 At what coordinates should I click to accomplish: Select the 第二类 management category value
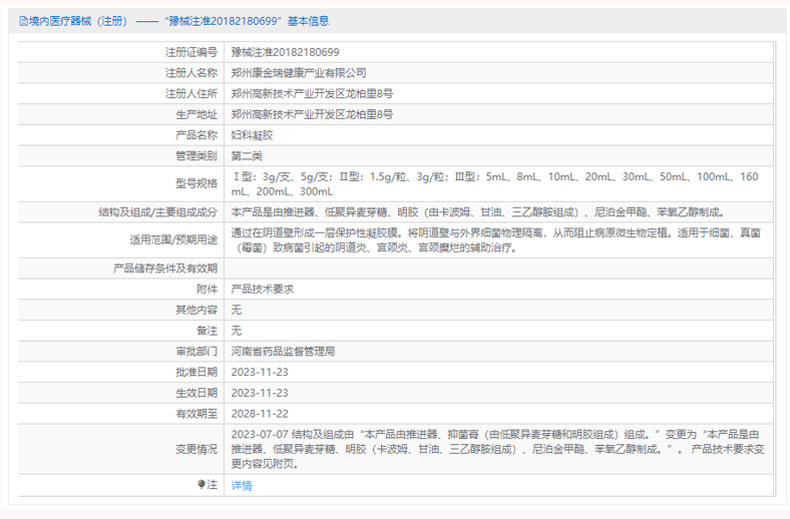coord(246,156)
